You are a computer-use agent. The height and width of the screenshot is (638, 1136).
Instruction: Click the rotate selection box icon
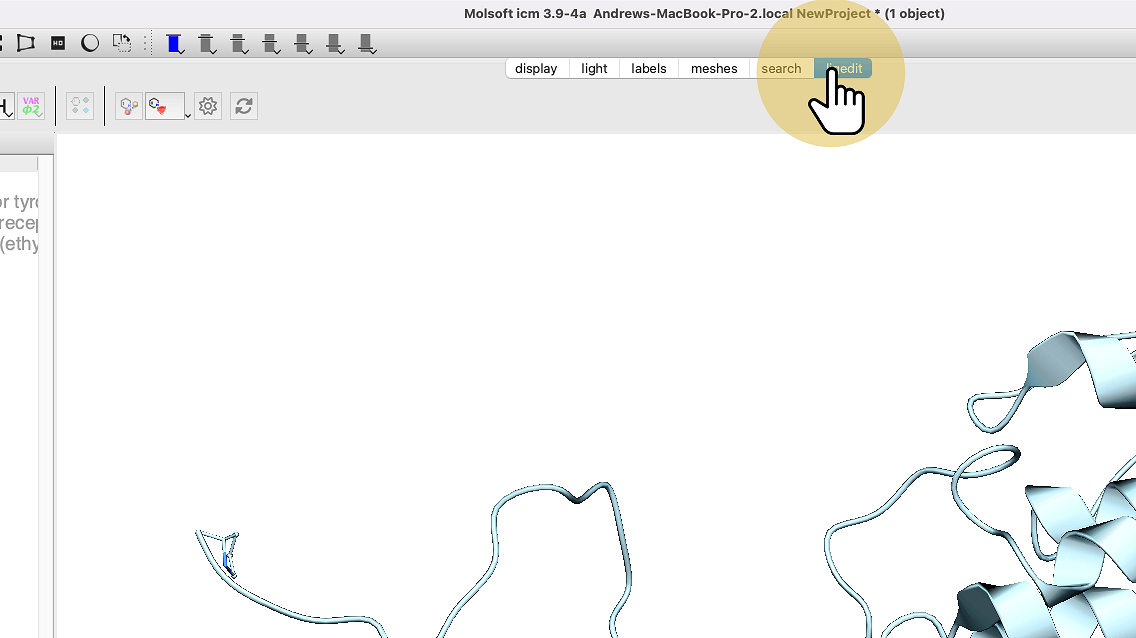pyautogui.click(x=121, y=43)
